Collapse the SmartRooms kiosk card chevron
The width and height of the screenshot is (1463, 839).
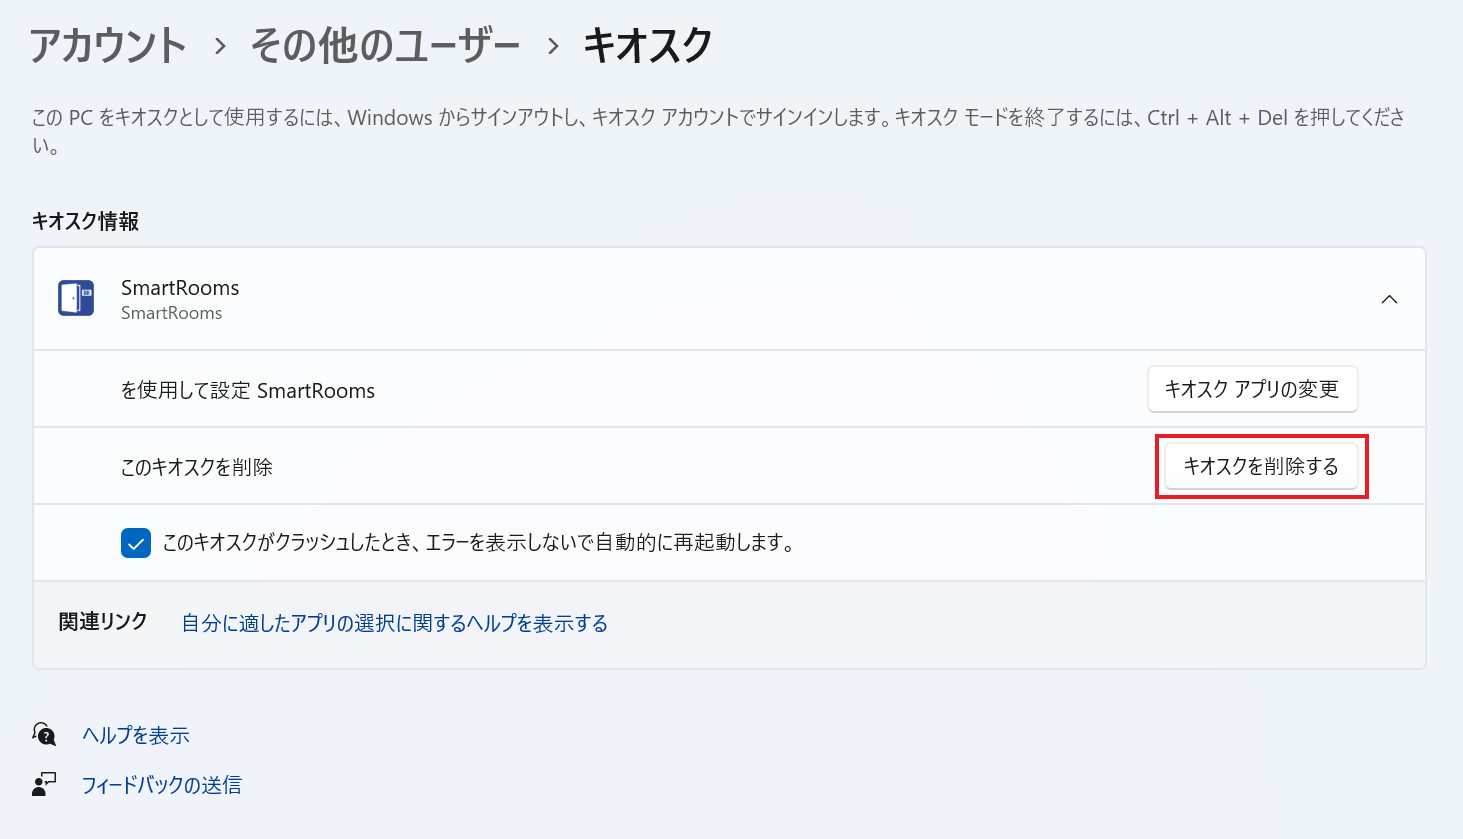point(1389,299)
